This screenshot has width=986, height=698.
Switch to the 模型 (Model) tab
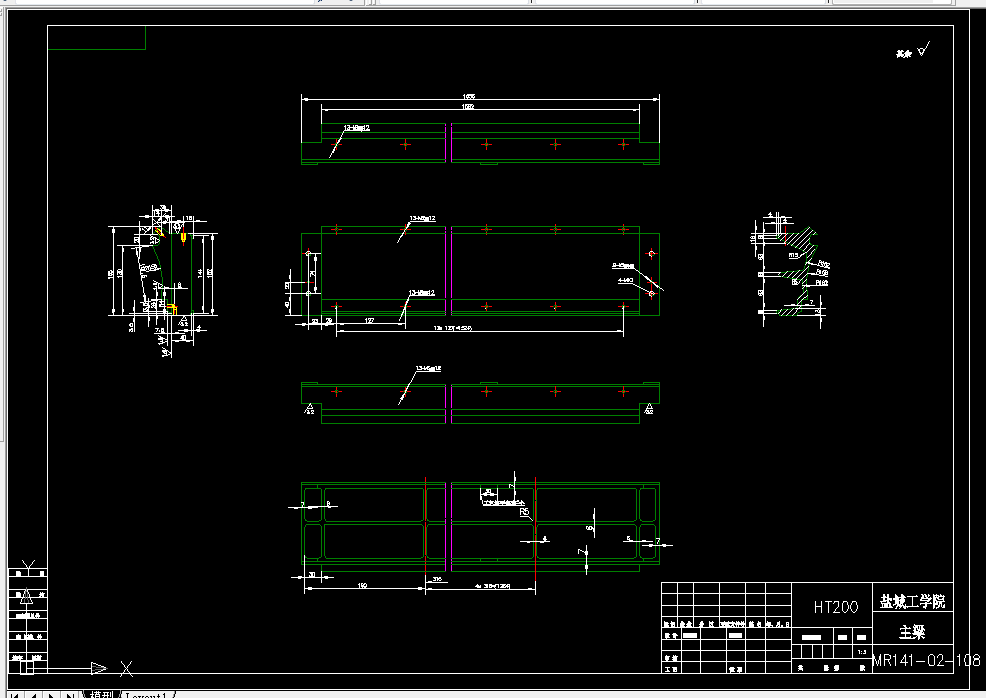[x=101, y=694]
